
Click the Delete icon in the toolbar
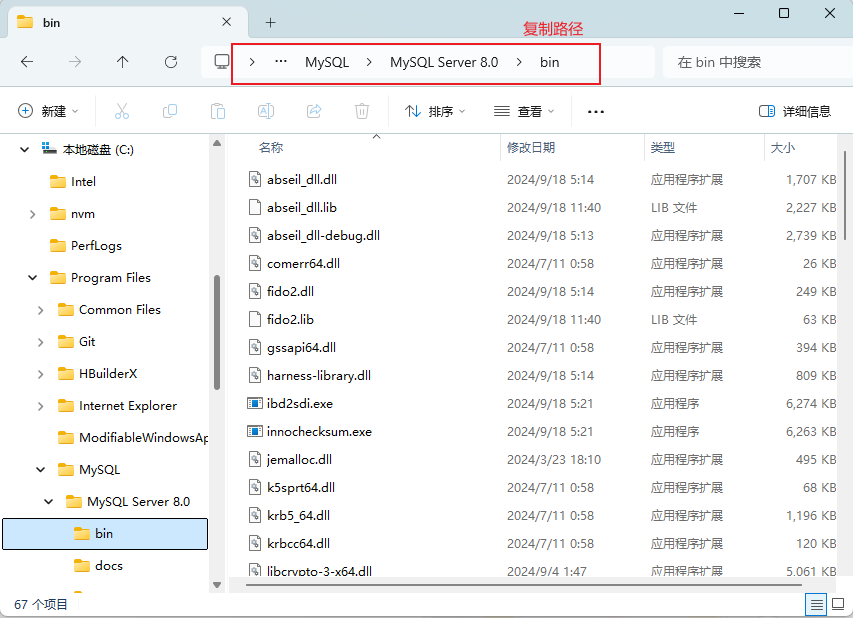point(361,111)
